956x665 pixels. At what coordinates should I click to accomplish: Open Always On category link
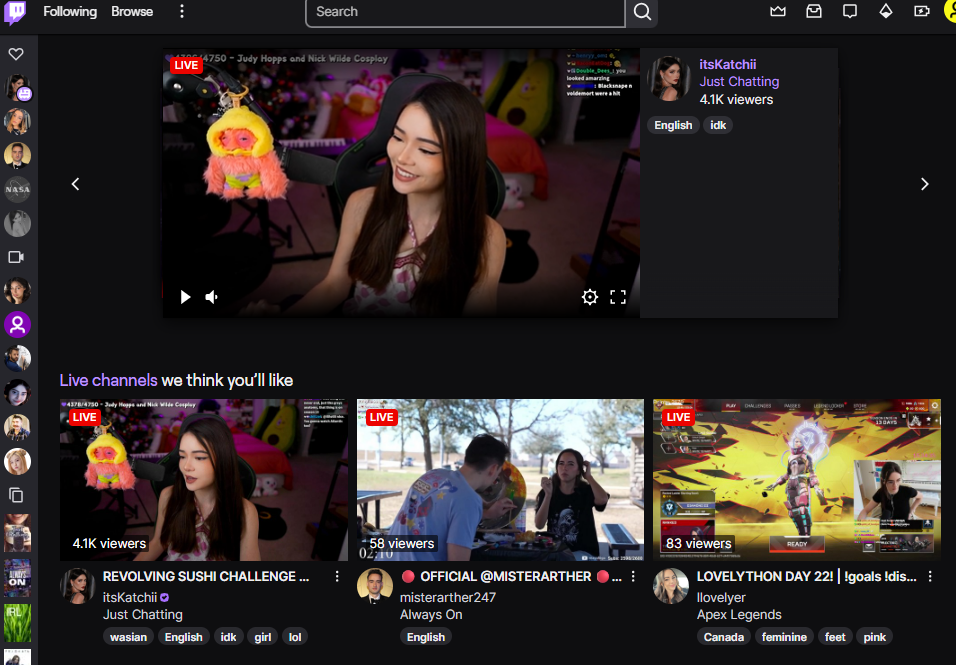click(x=431, y=614)
